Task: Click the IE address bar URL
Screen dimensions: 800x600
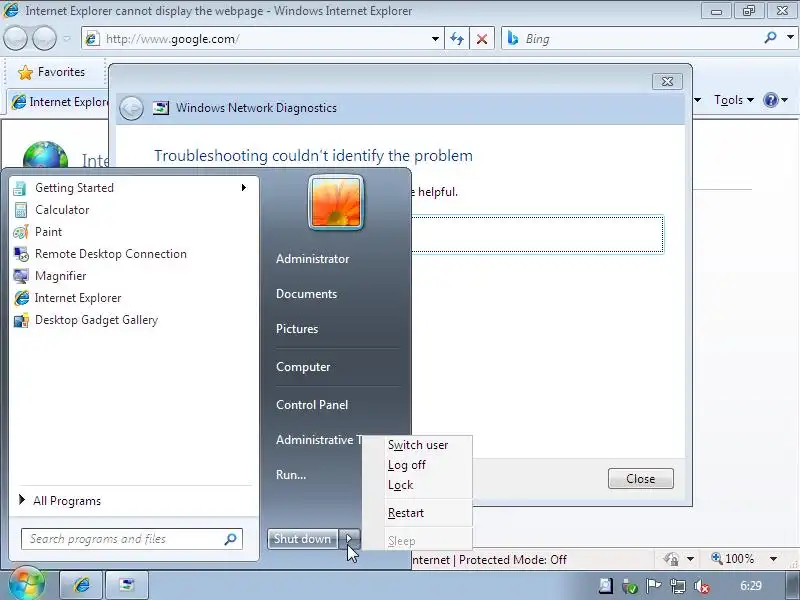Action: click(172, 39)
